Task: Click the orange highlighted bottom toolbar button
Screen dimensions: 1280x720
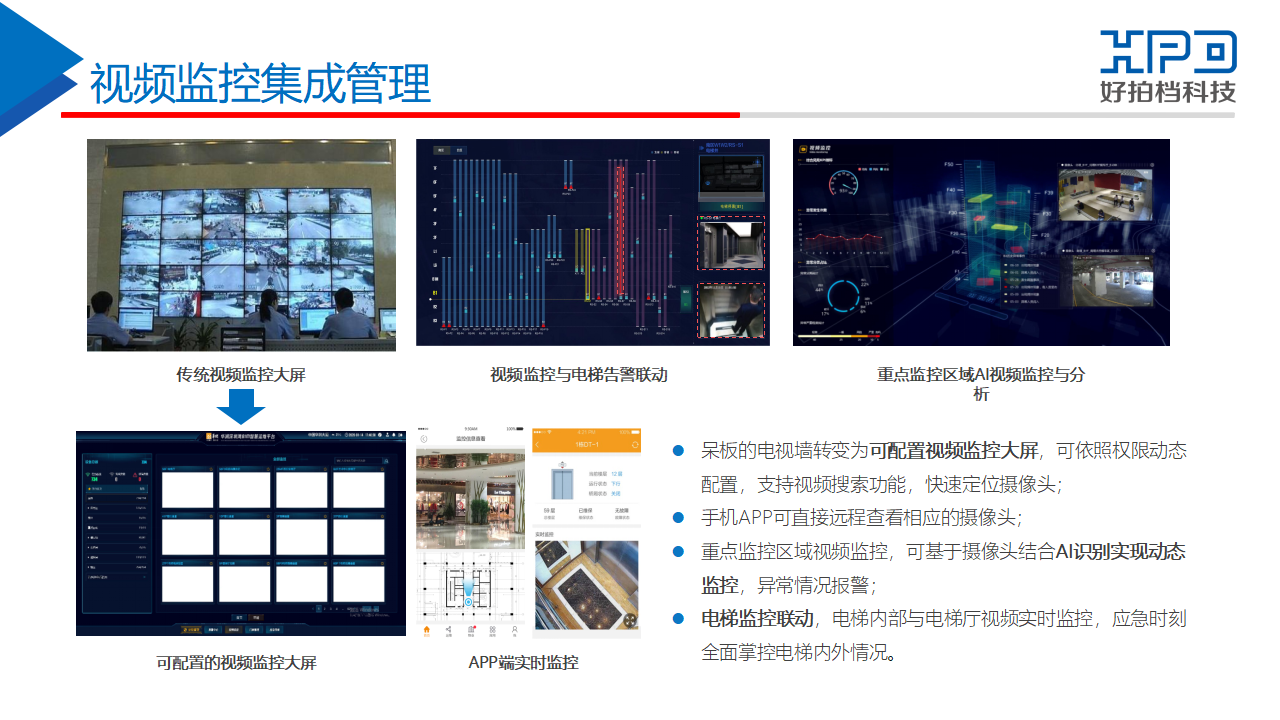Action: click(190, 630)
